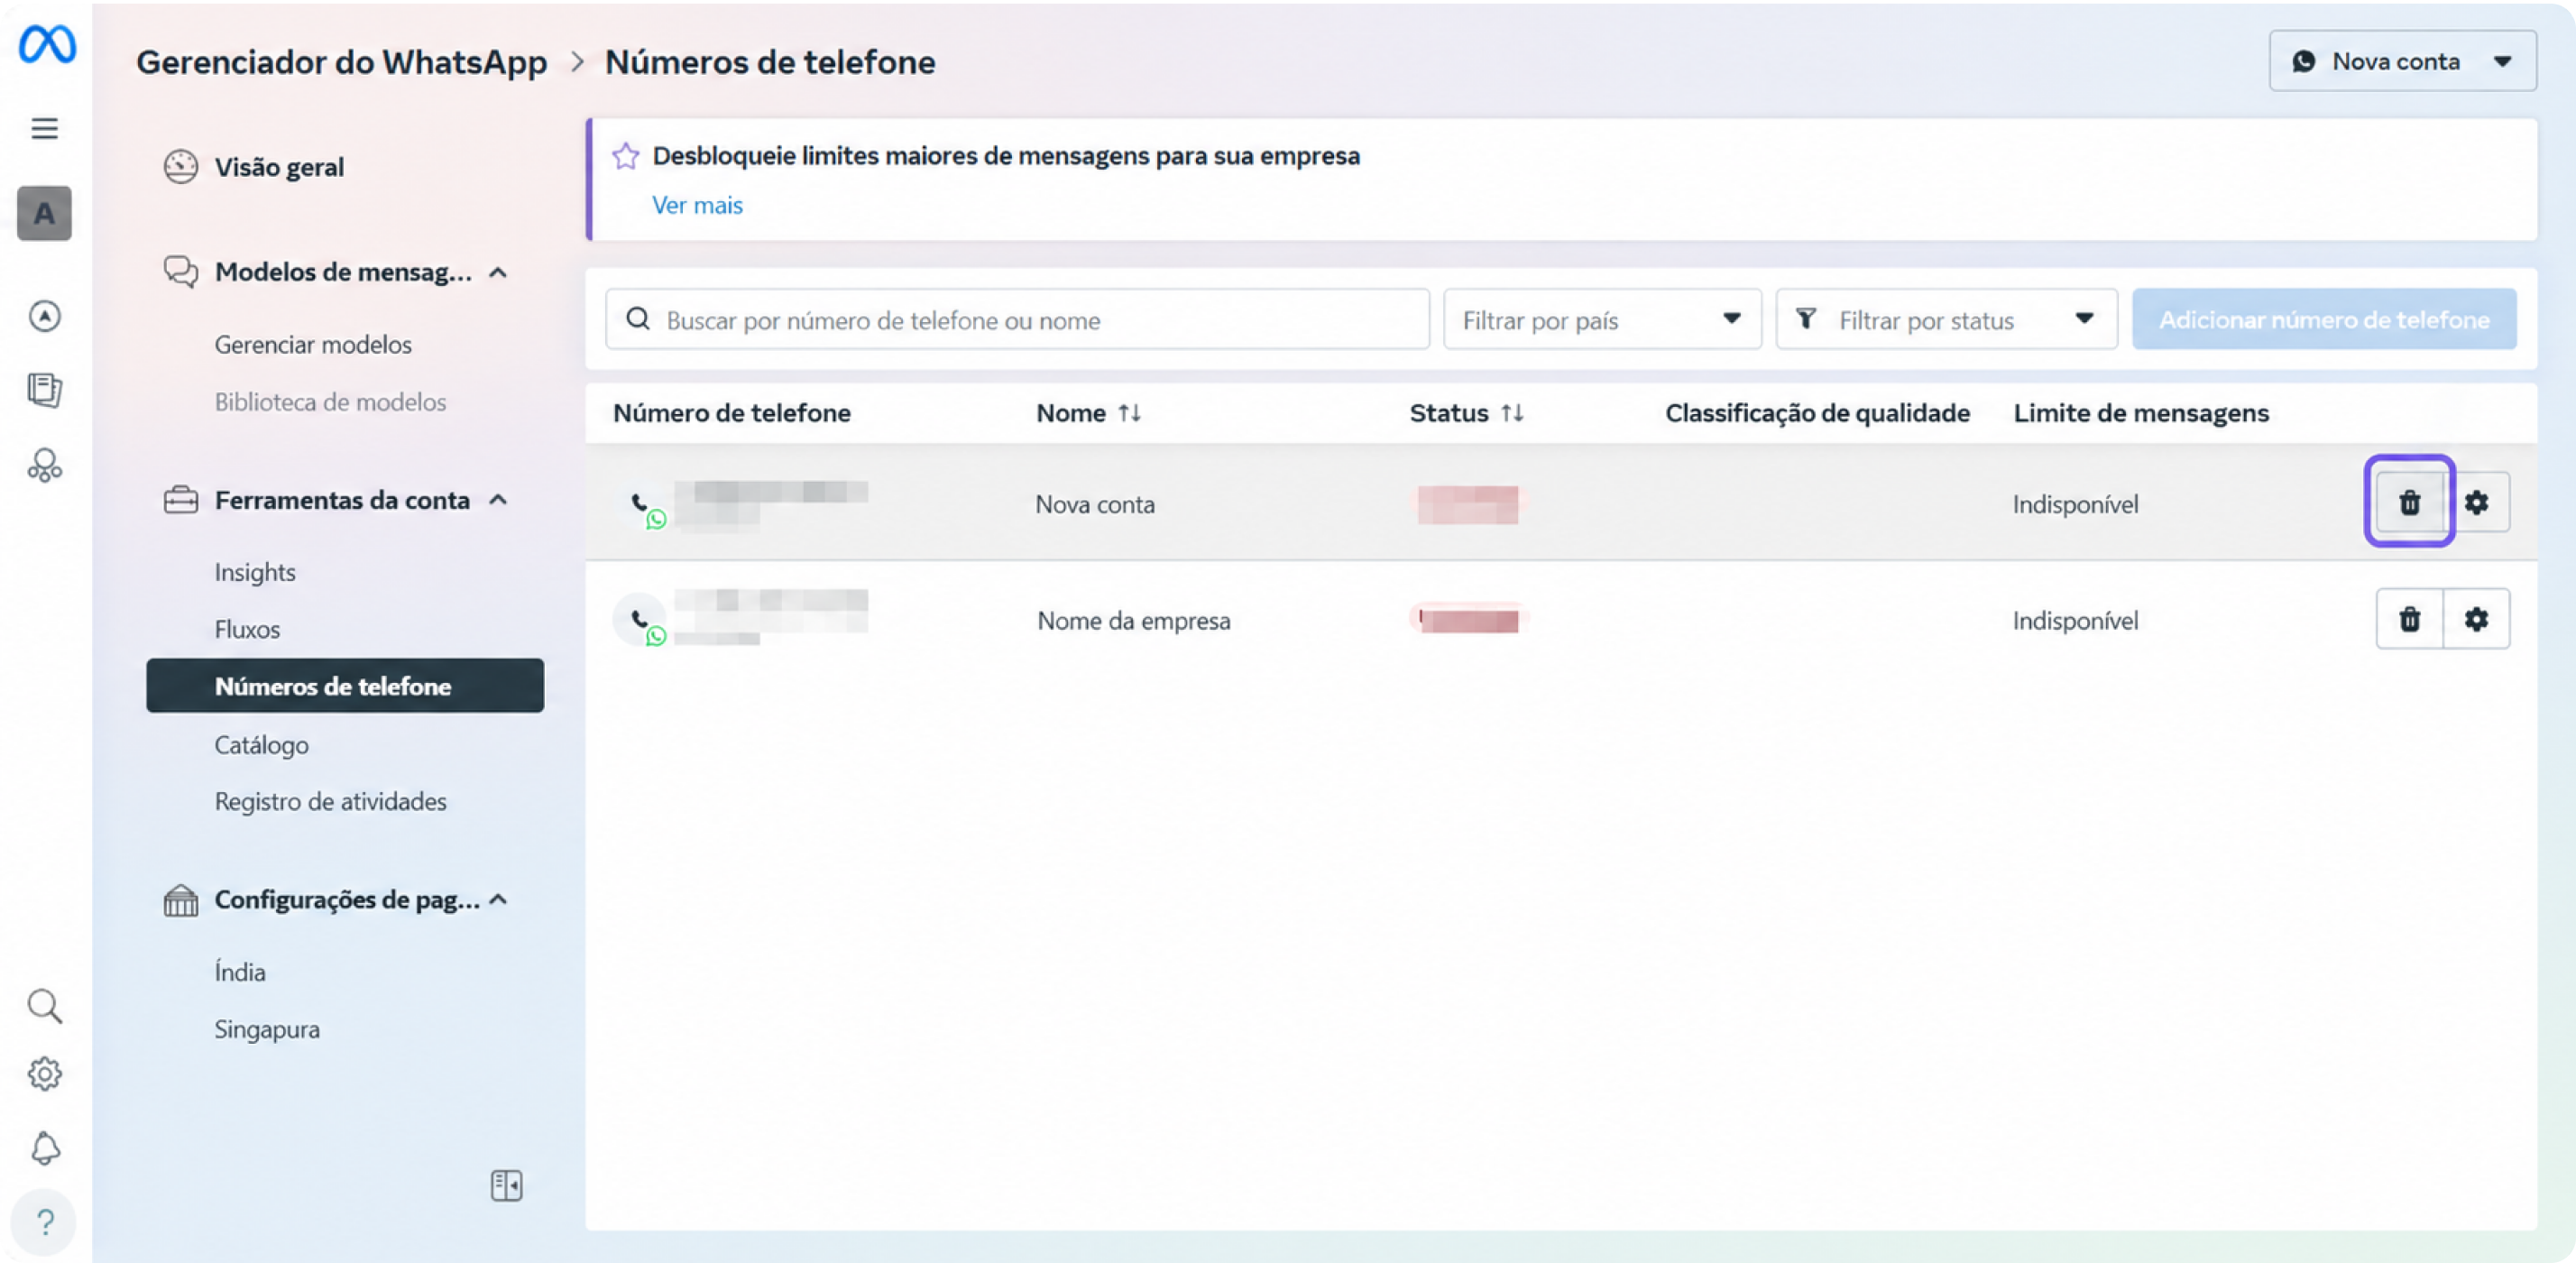The width and height of the screenshot is (2576, 1263).
Task: Collapse the Ferramentas da conta section
Action: tap(498, 500)
